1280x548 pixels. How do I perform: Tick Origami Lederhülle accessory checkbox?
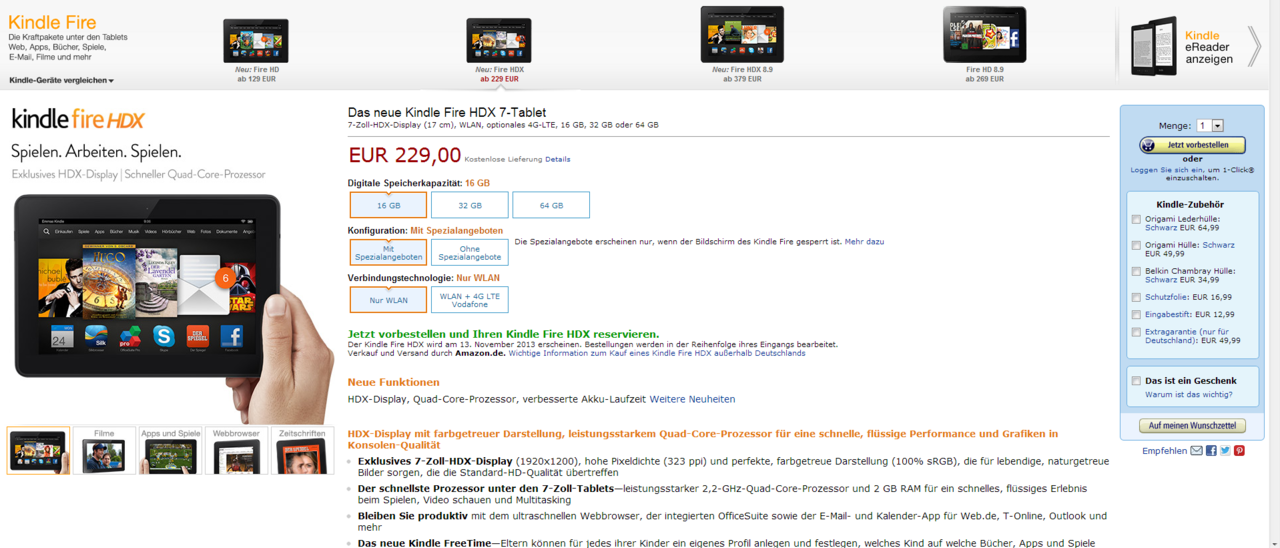(x=1136, y=219)
